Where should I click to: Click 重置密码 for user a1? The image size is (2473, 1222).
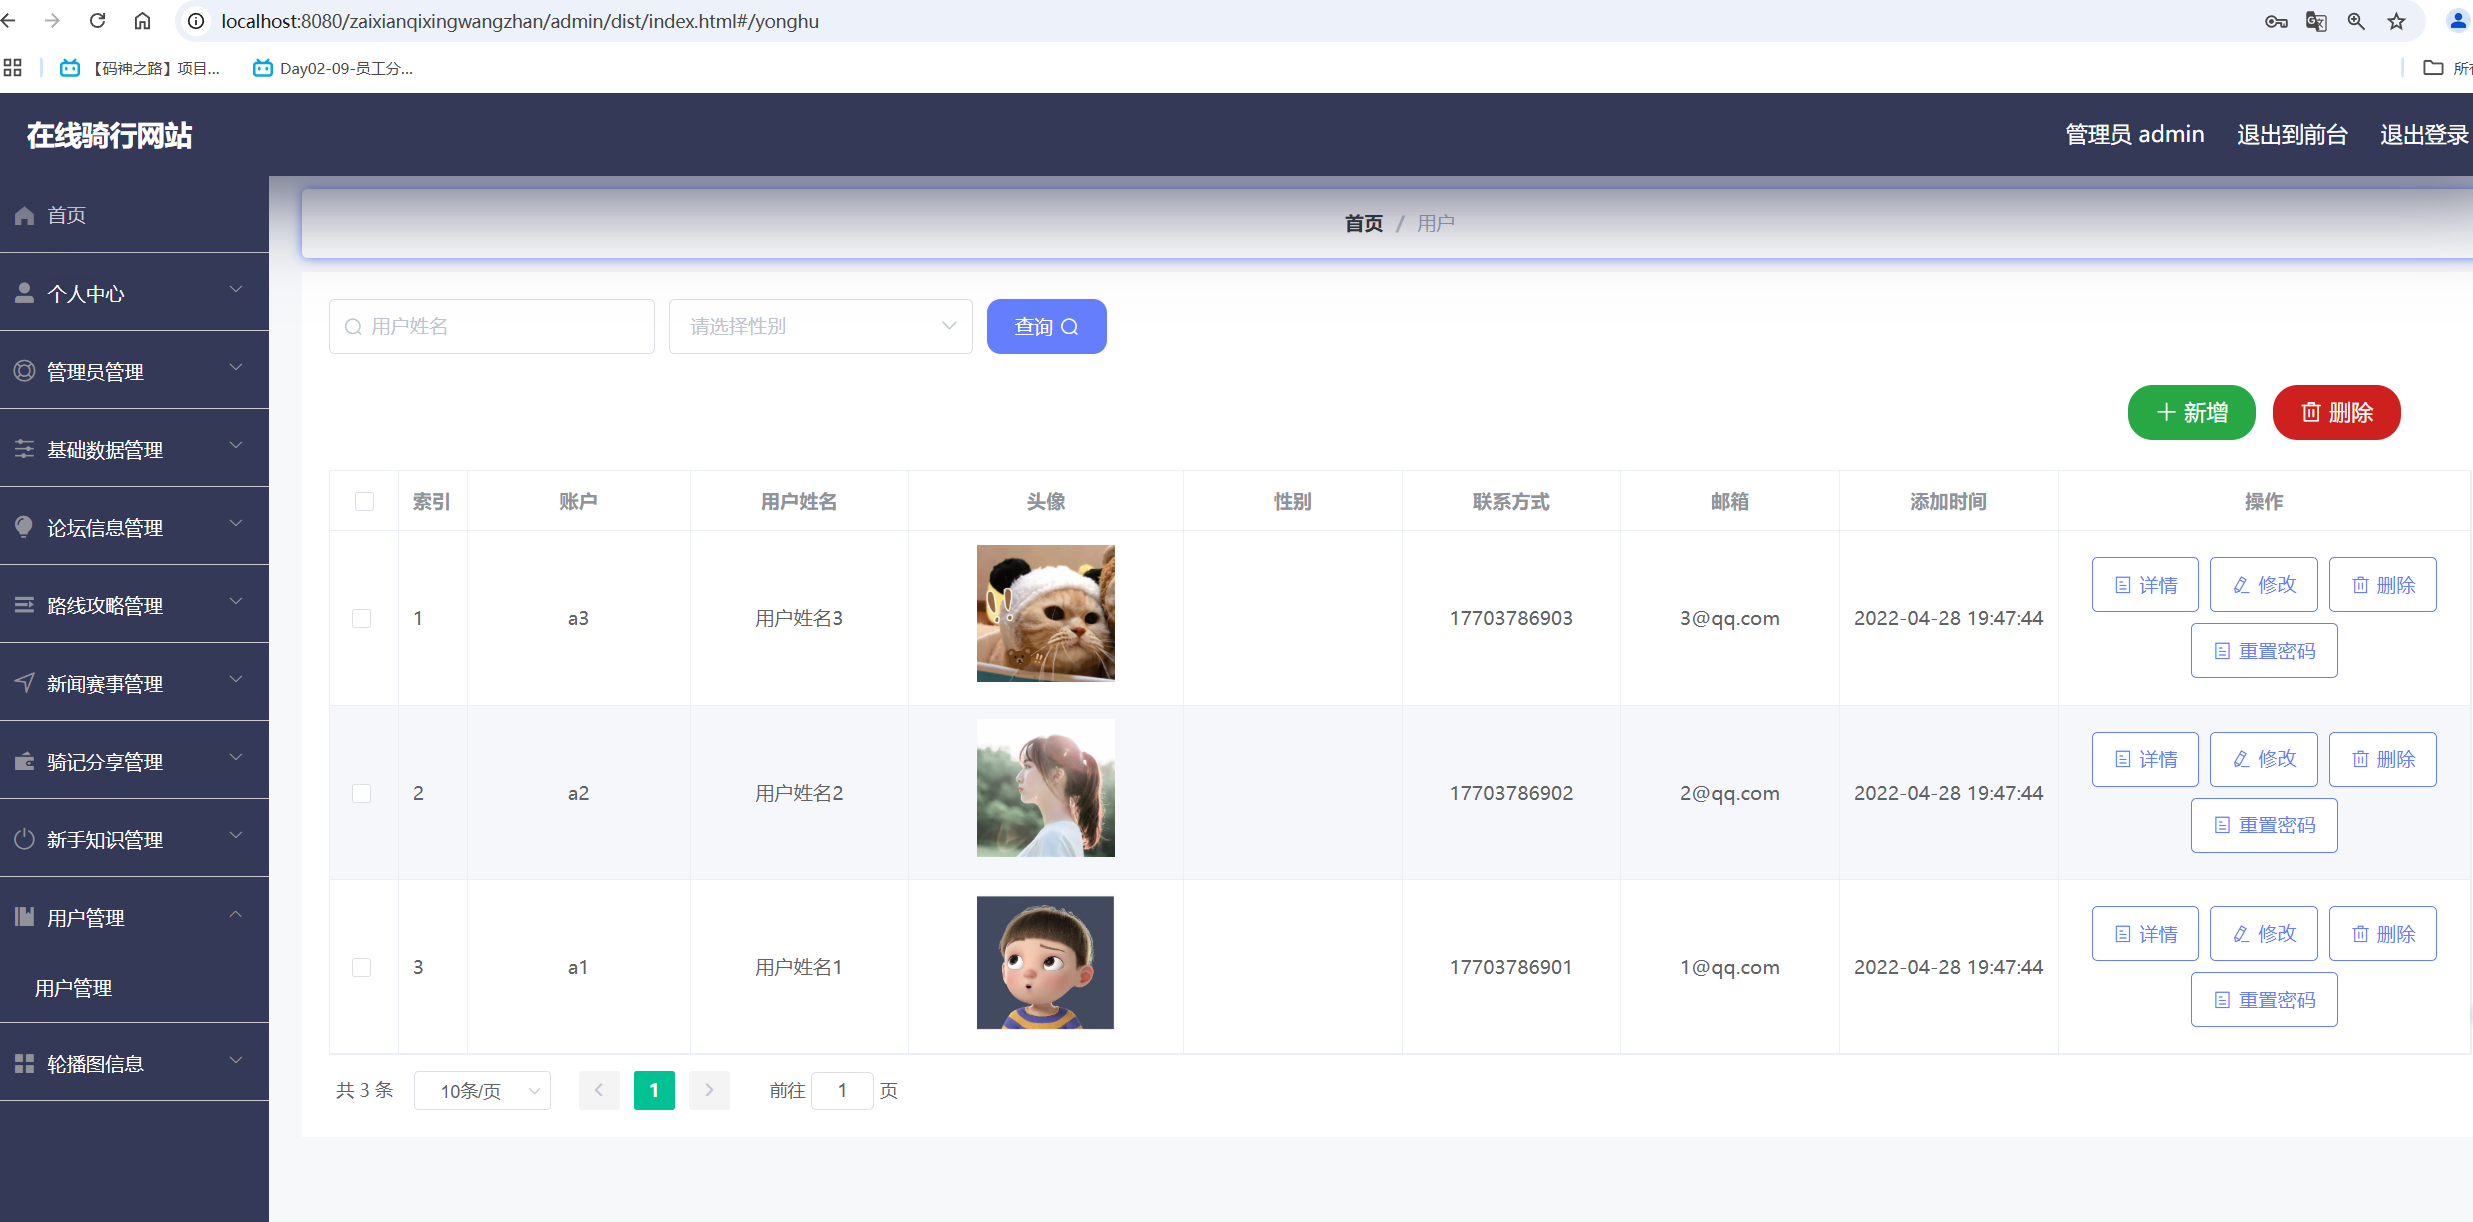click(2264, 999)
